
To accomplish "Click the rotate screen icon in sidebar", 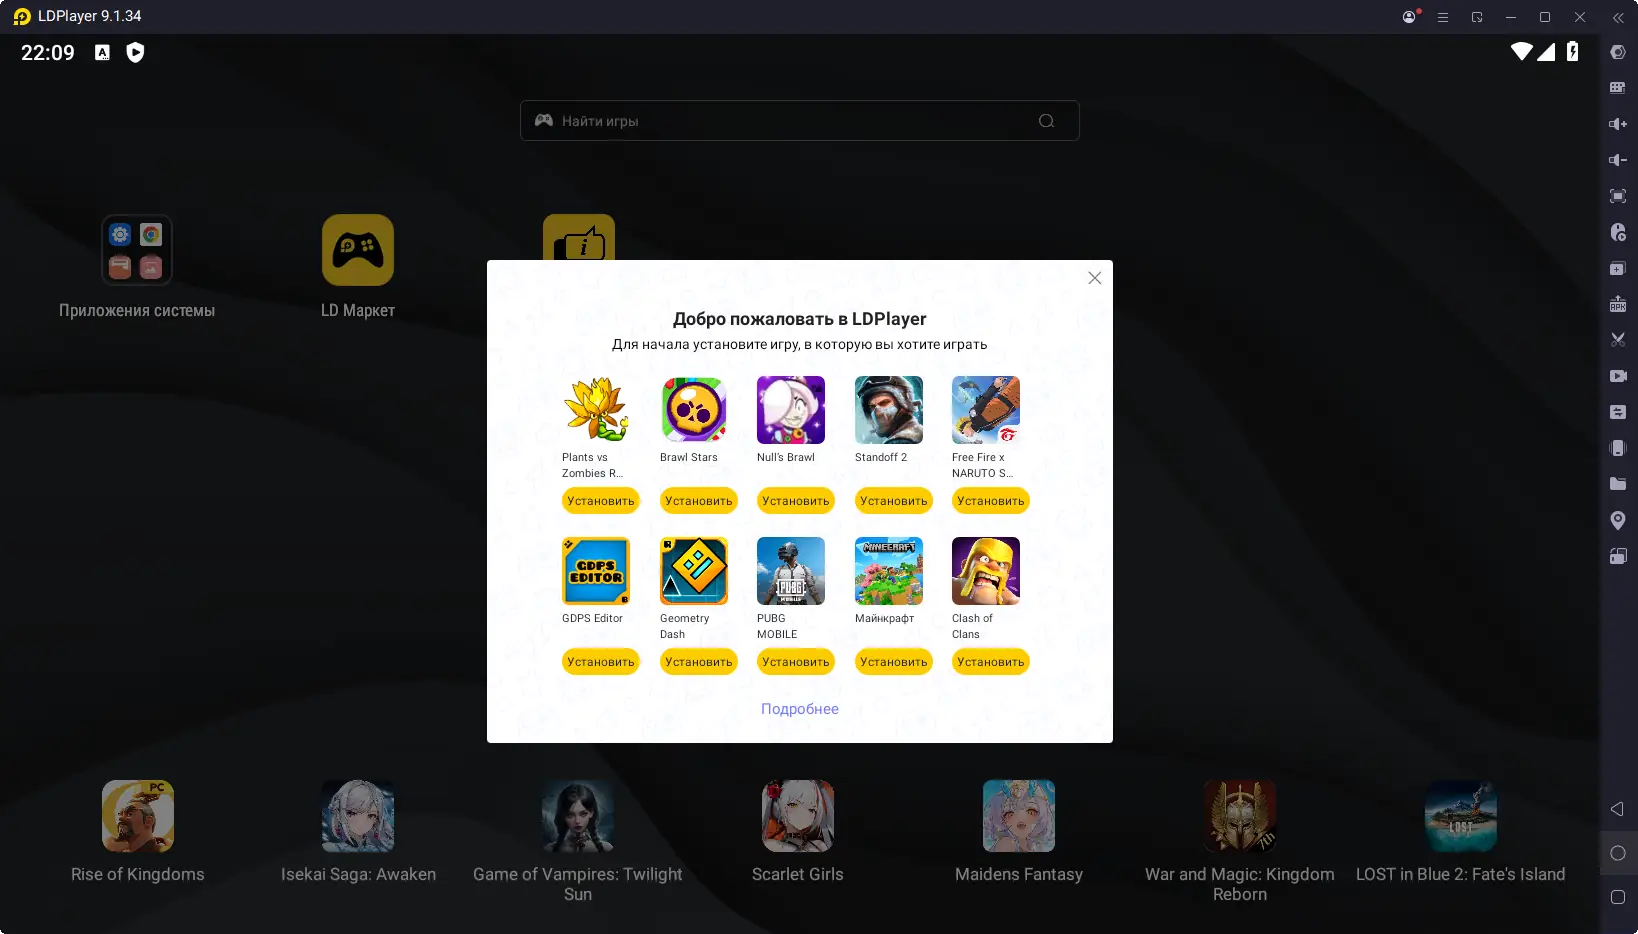I will 1618,556.
